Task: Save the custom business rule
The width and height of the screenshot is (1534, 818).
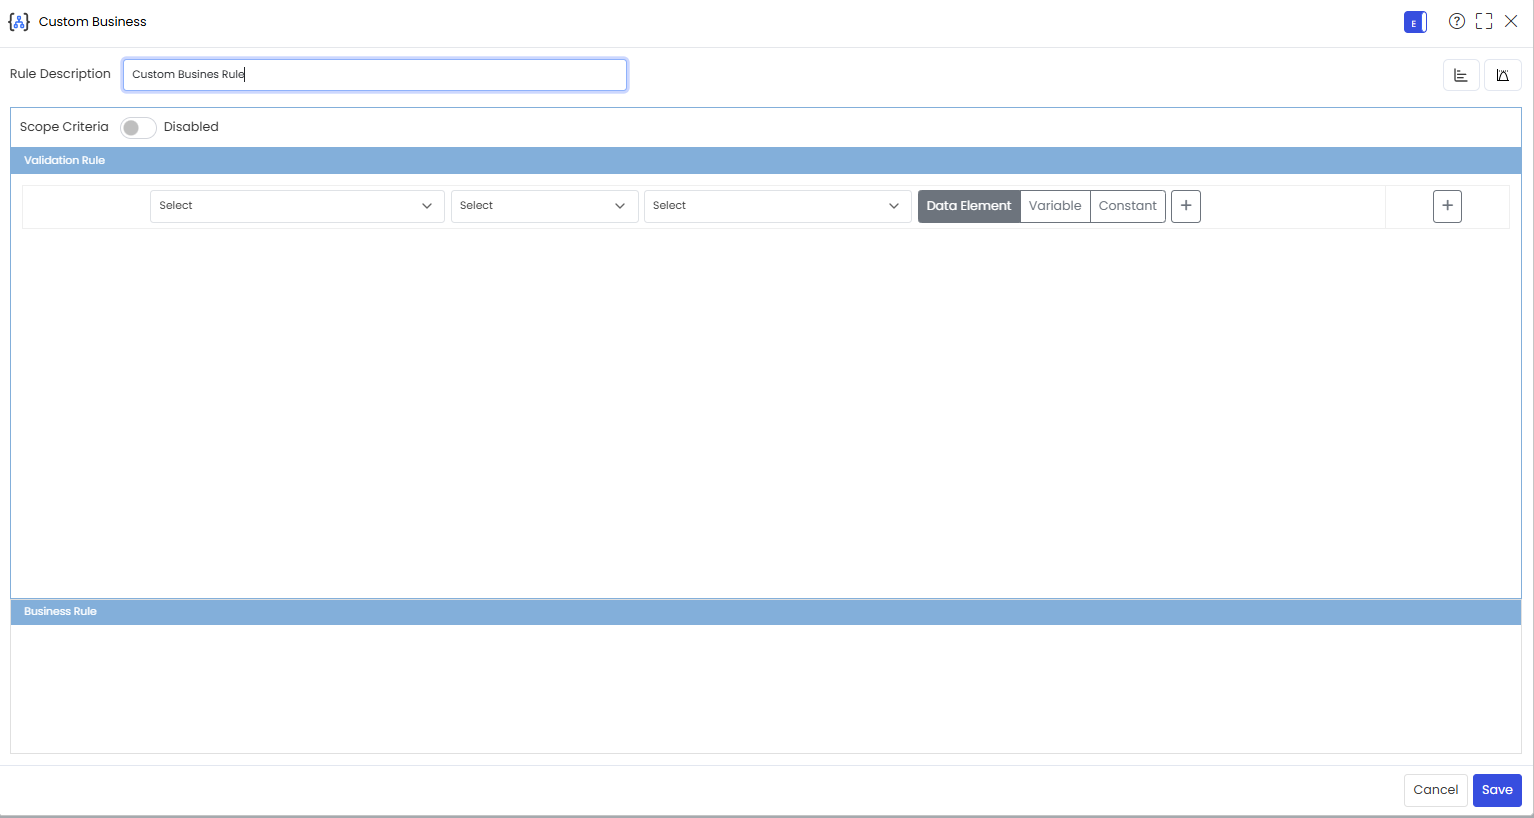Action: click(1497, 790)
